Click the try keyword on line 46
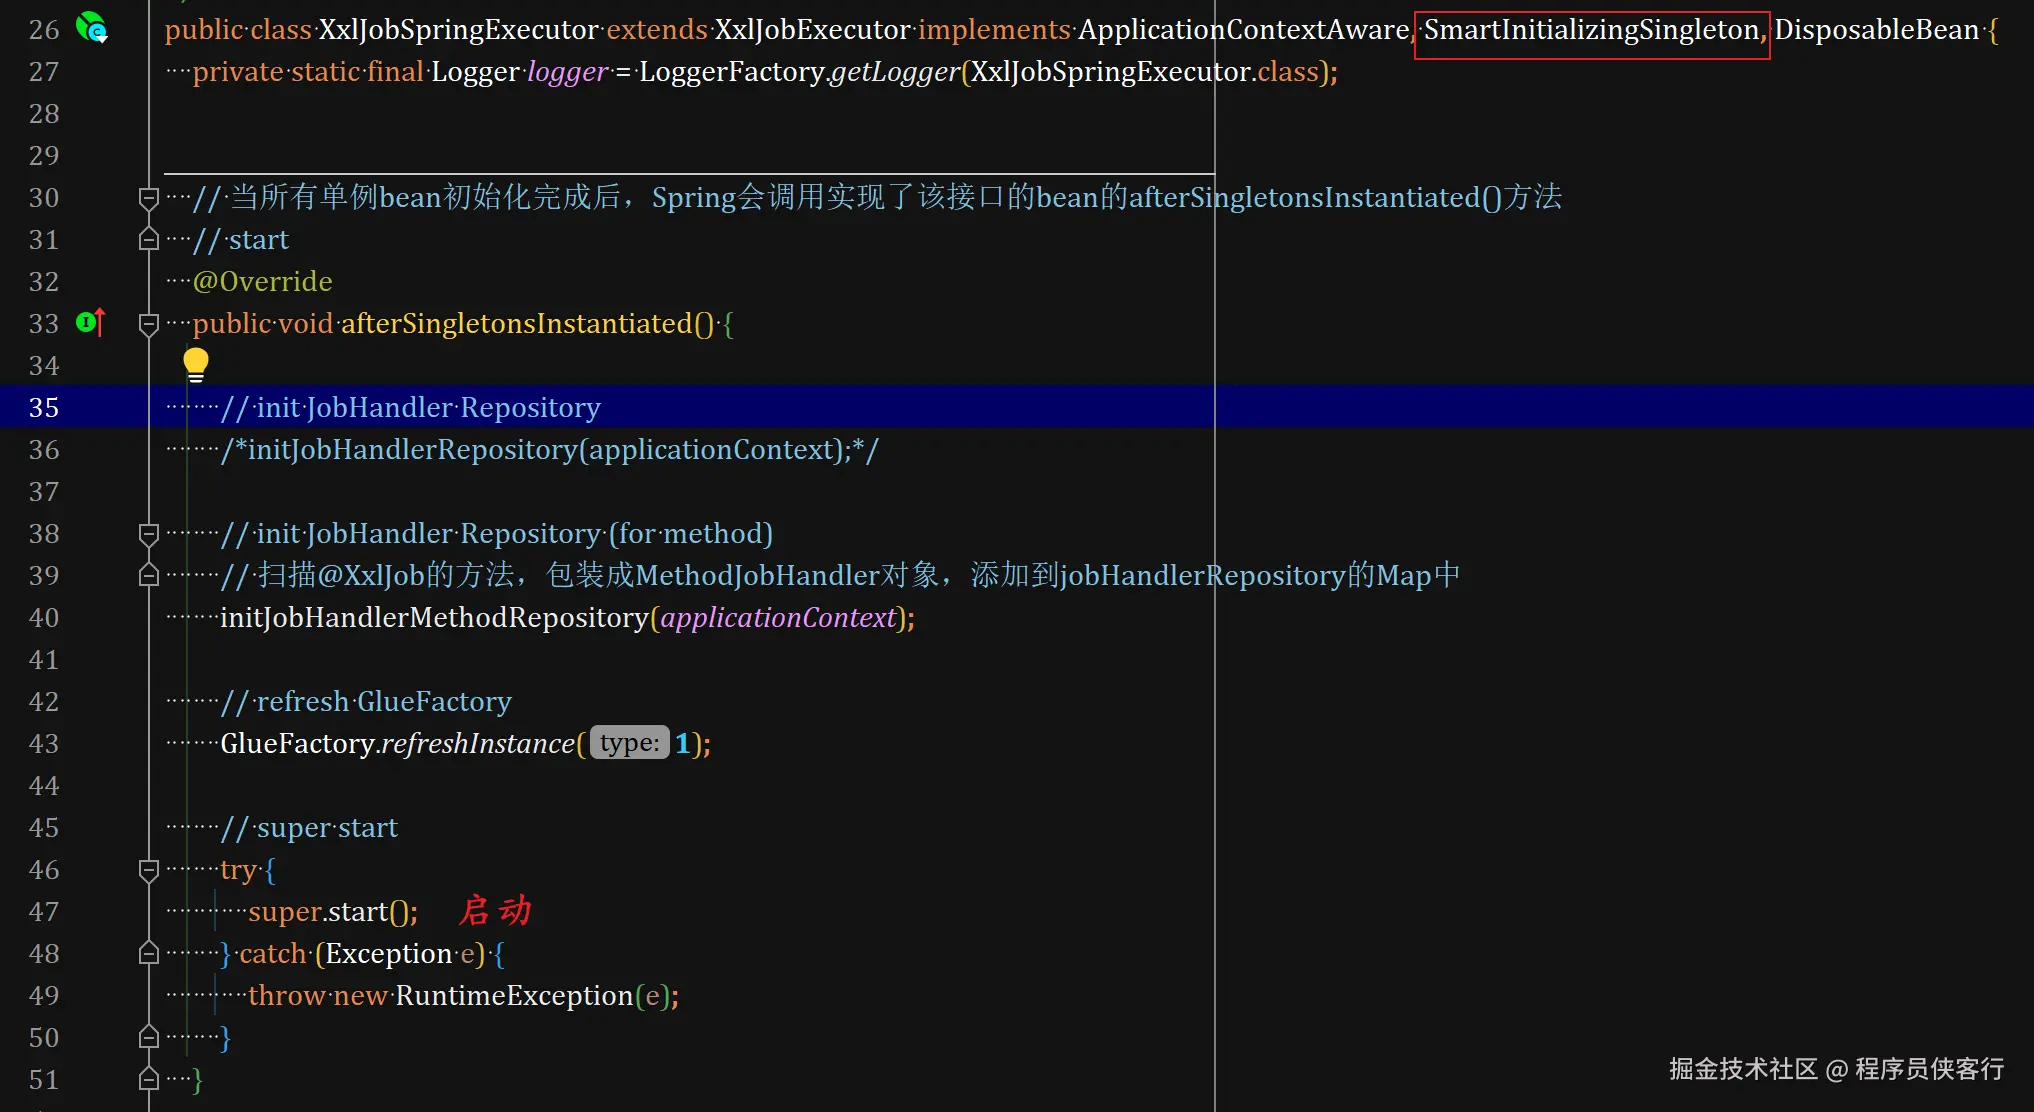The width and height of the screenshot is (2034, 1112). tap(238, 870)
